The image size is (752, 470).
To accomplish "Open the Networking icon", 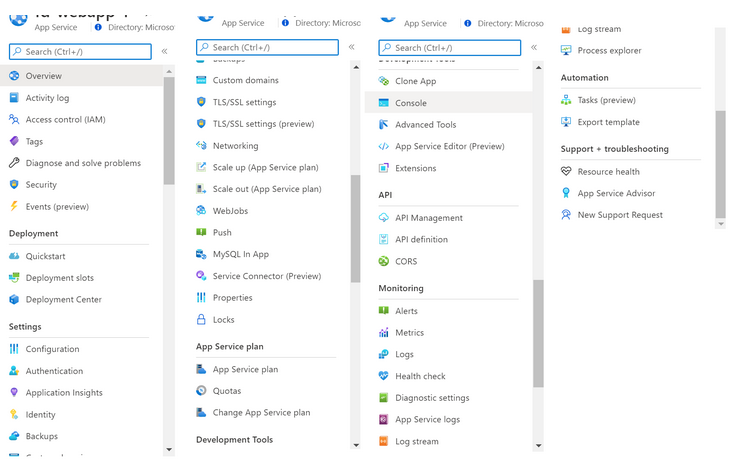I will tap(201, 145).
